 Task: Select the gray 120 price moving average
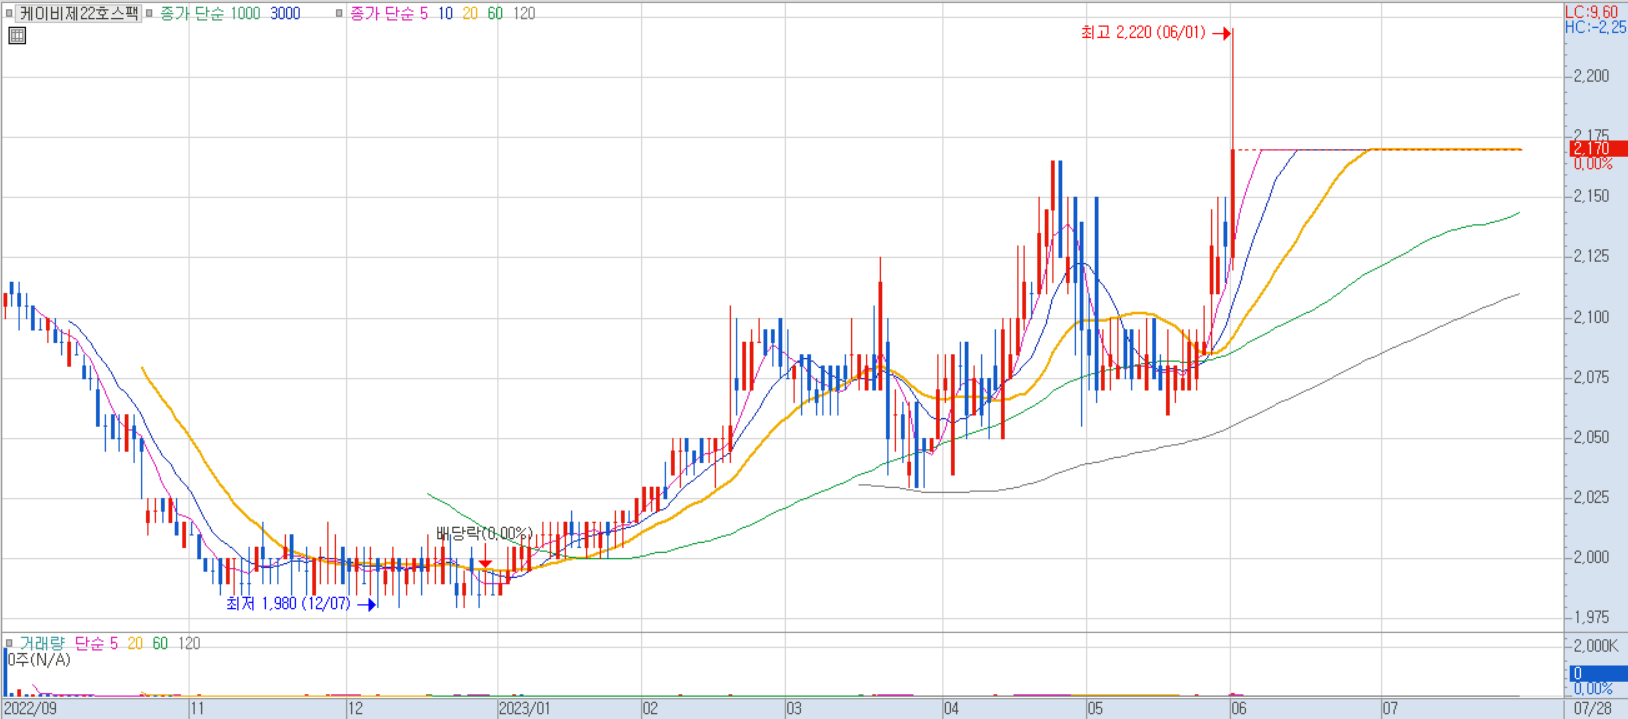point(524,14)
